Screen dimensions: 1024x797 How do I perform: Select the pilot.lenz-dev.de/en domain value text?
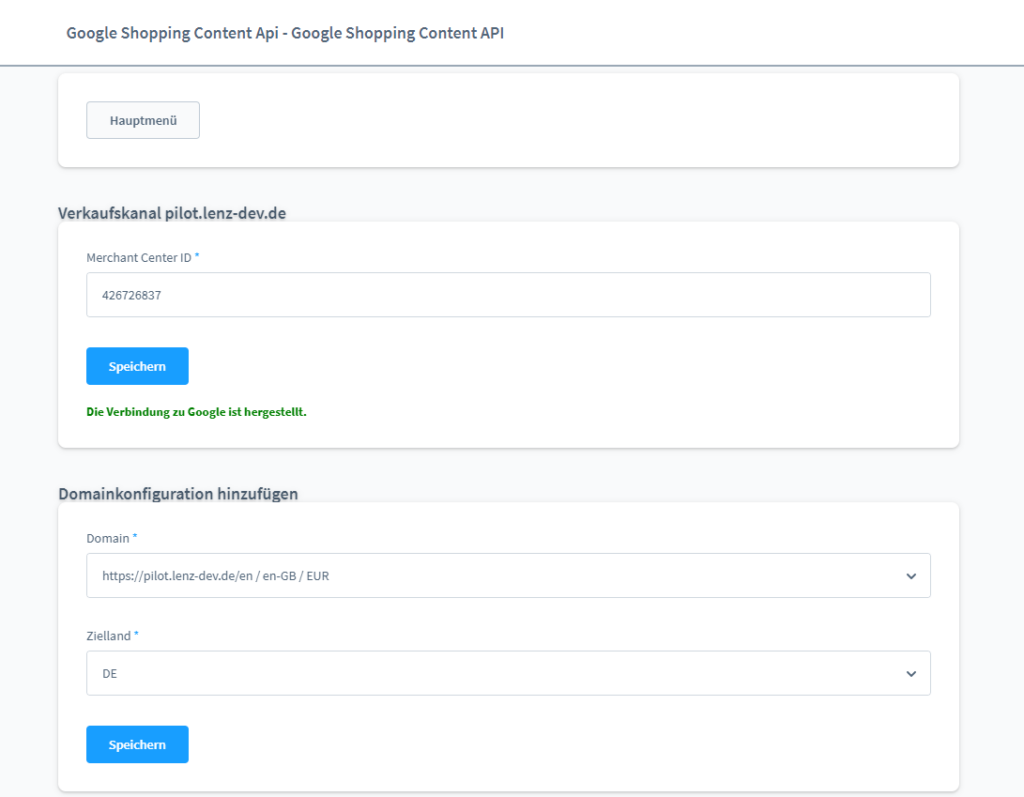click(x=215, y=575)
